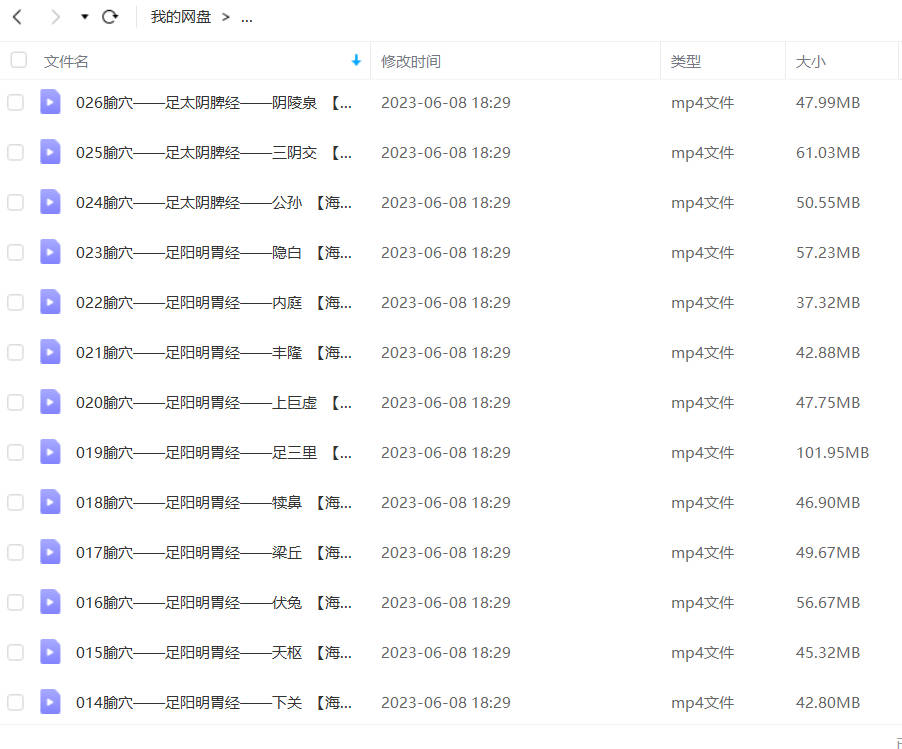Tick the select-all checkbox in header
The image size is (902, 749).
(18, 60)
